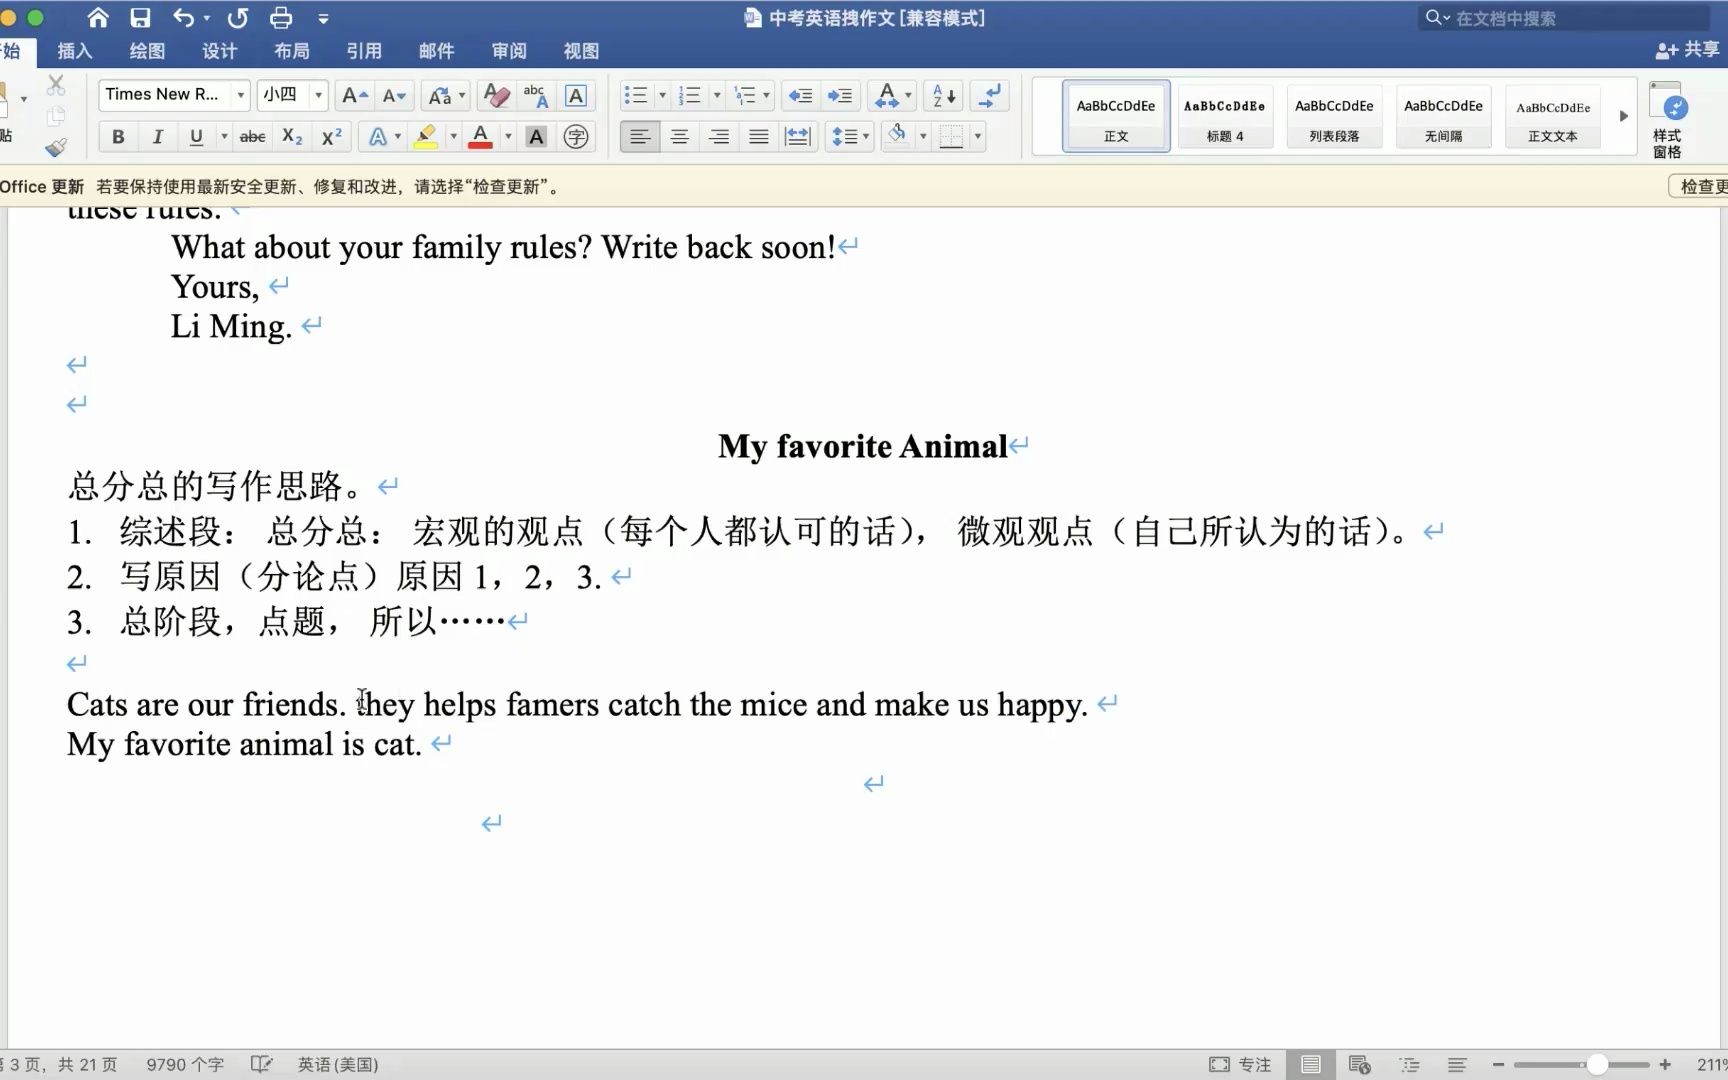The height and width of the screenshot is (1080, 1728).
Task: Align text to the right
Action: pos(719,136)
